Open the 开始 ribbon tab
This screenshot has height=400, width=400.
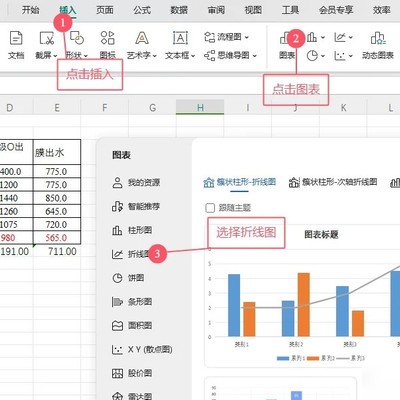(30, 10)
